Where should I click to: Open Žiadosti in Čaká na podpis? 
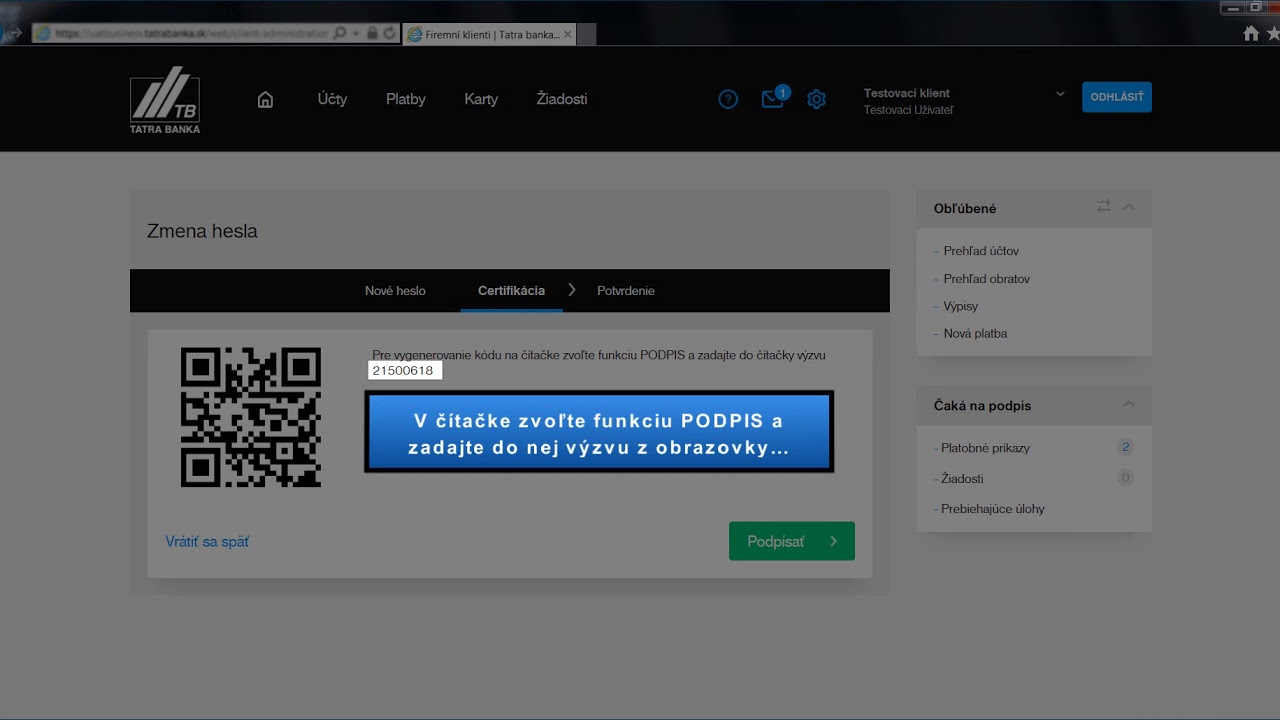pyautogui.click(x=962, y=478)
